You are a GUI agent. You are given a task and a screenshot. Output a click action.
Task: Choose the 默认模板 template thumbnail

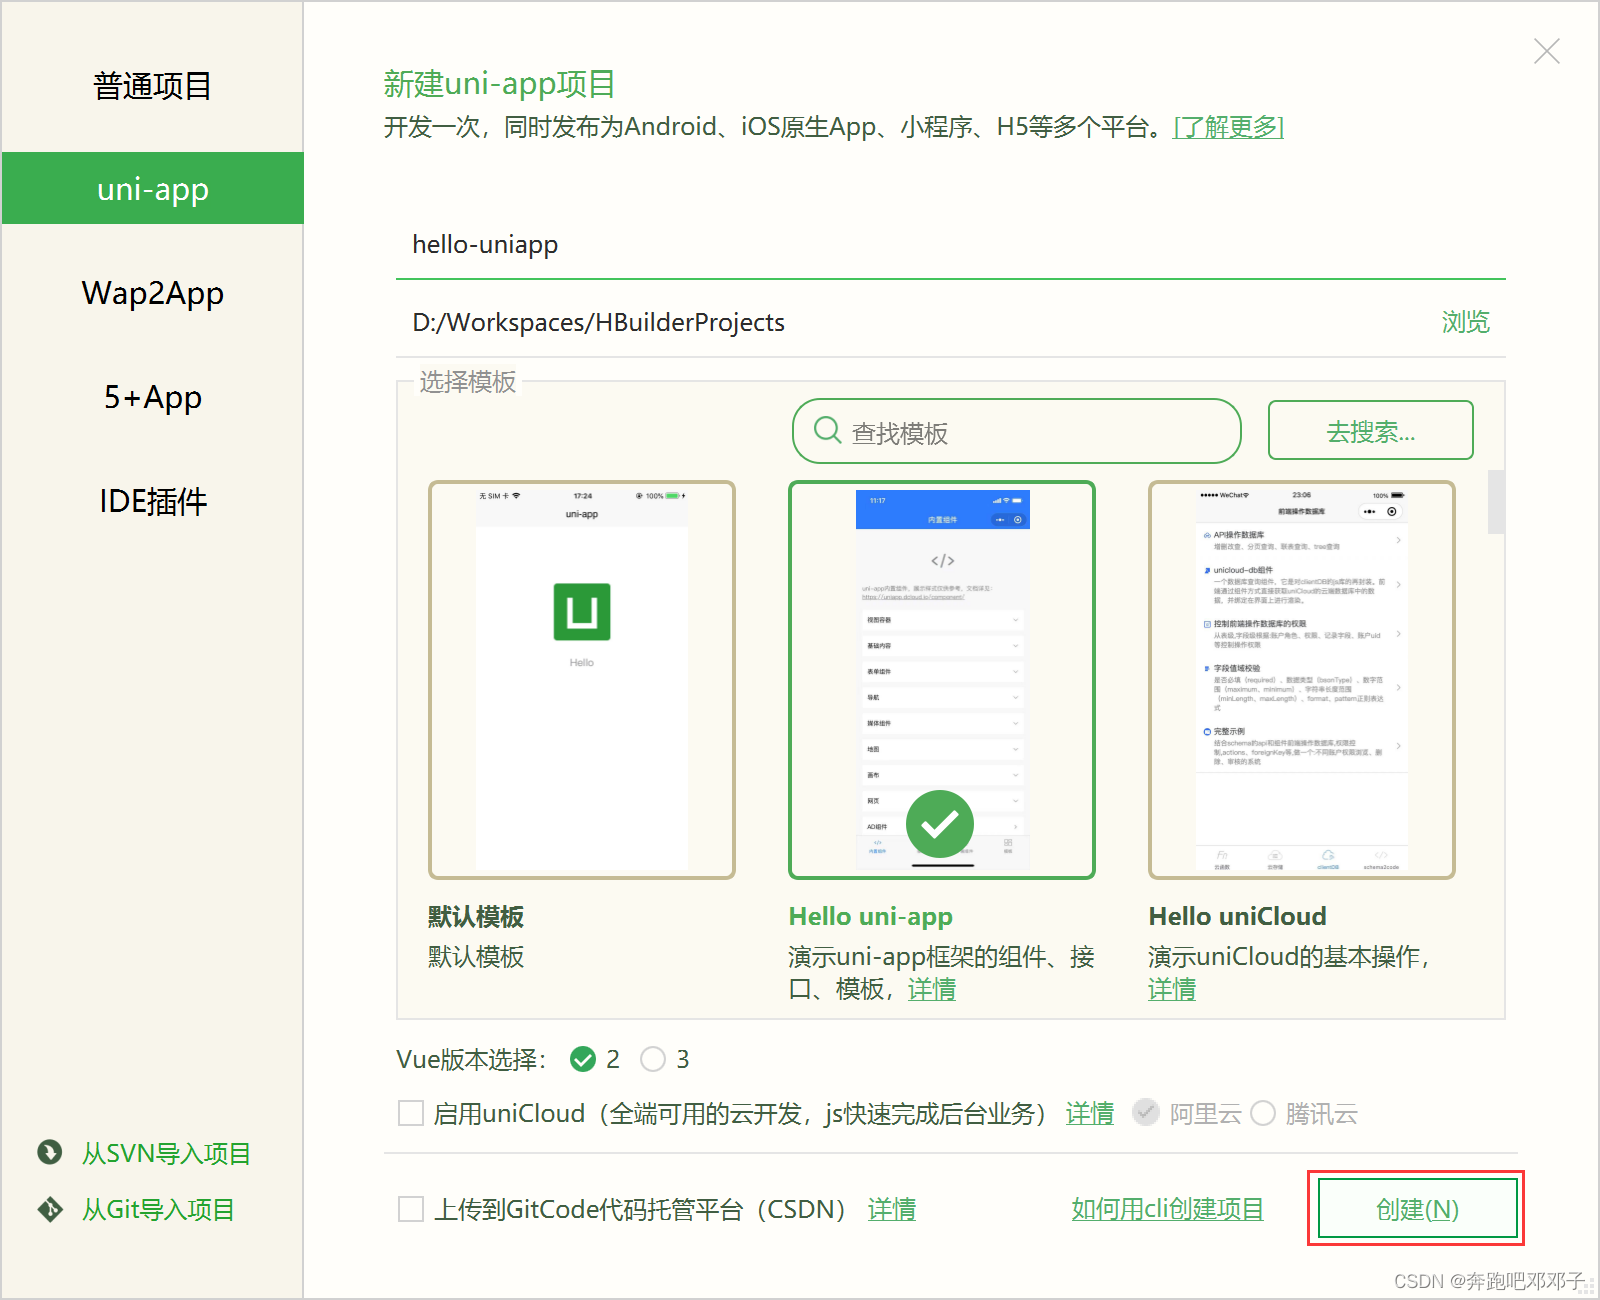581,680
